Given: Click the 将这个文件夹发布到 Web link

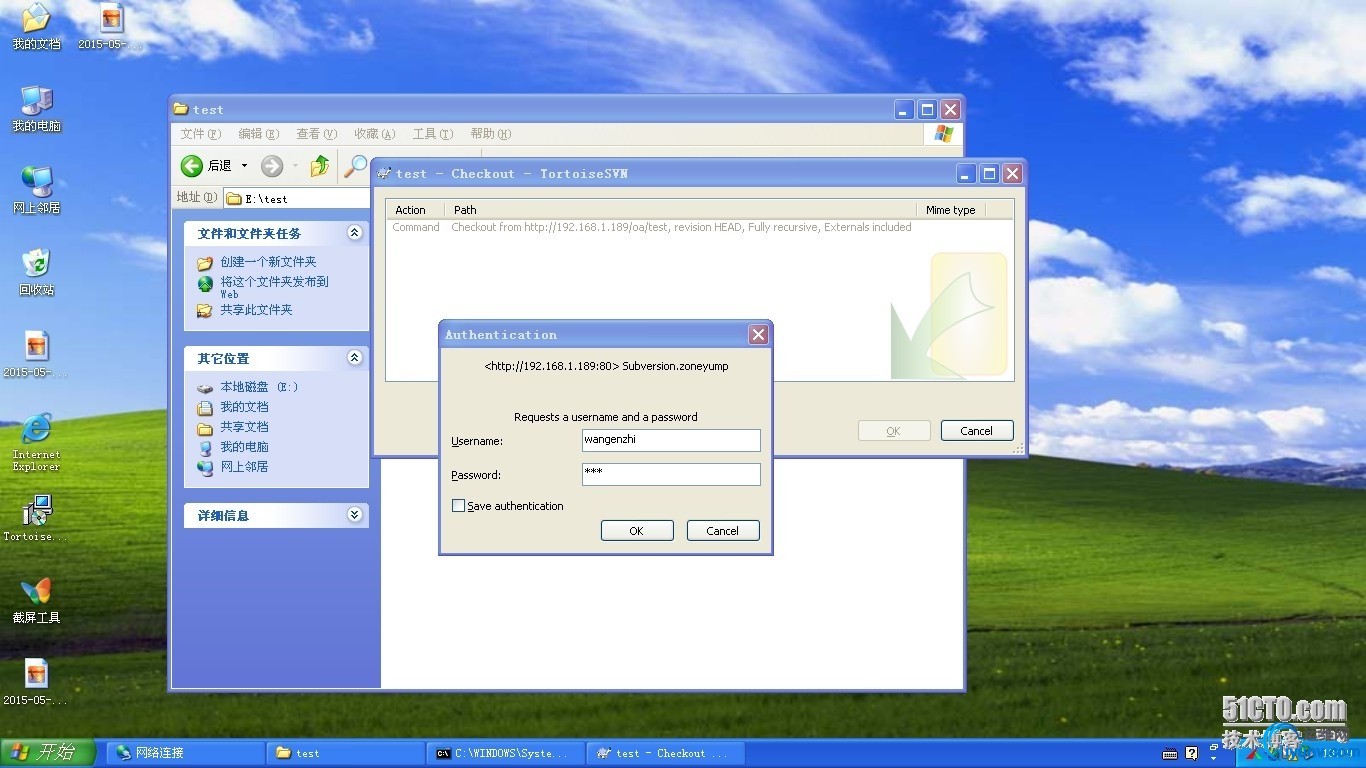Looking at the screenshot, I should click(x=274, y=288).
